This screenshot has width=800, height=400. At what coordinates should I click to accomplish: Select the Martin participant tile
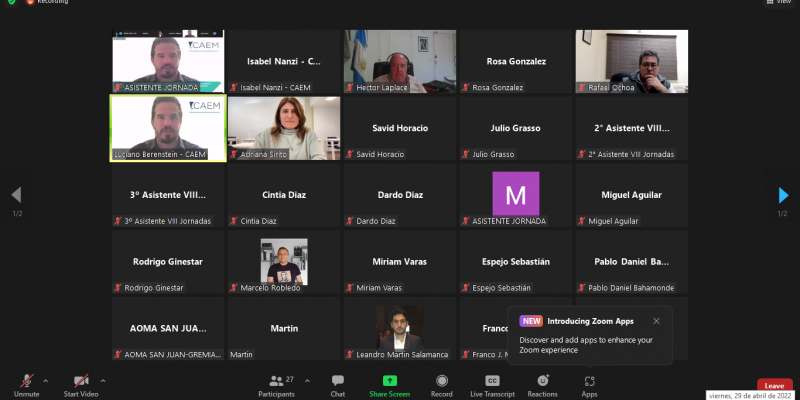click(x=284, y=329)
